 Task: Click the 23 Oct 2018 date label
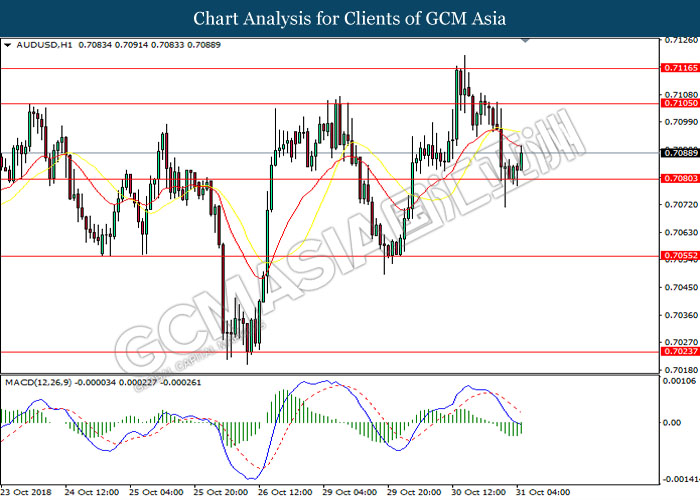pyautogui.click(x=26, y=492)
